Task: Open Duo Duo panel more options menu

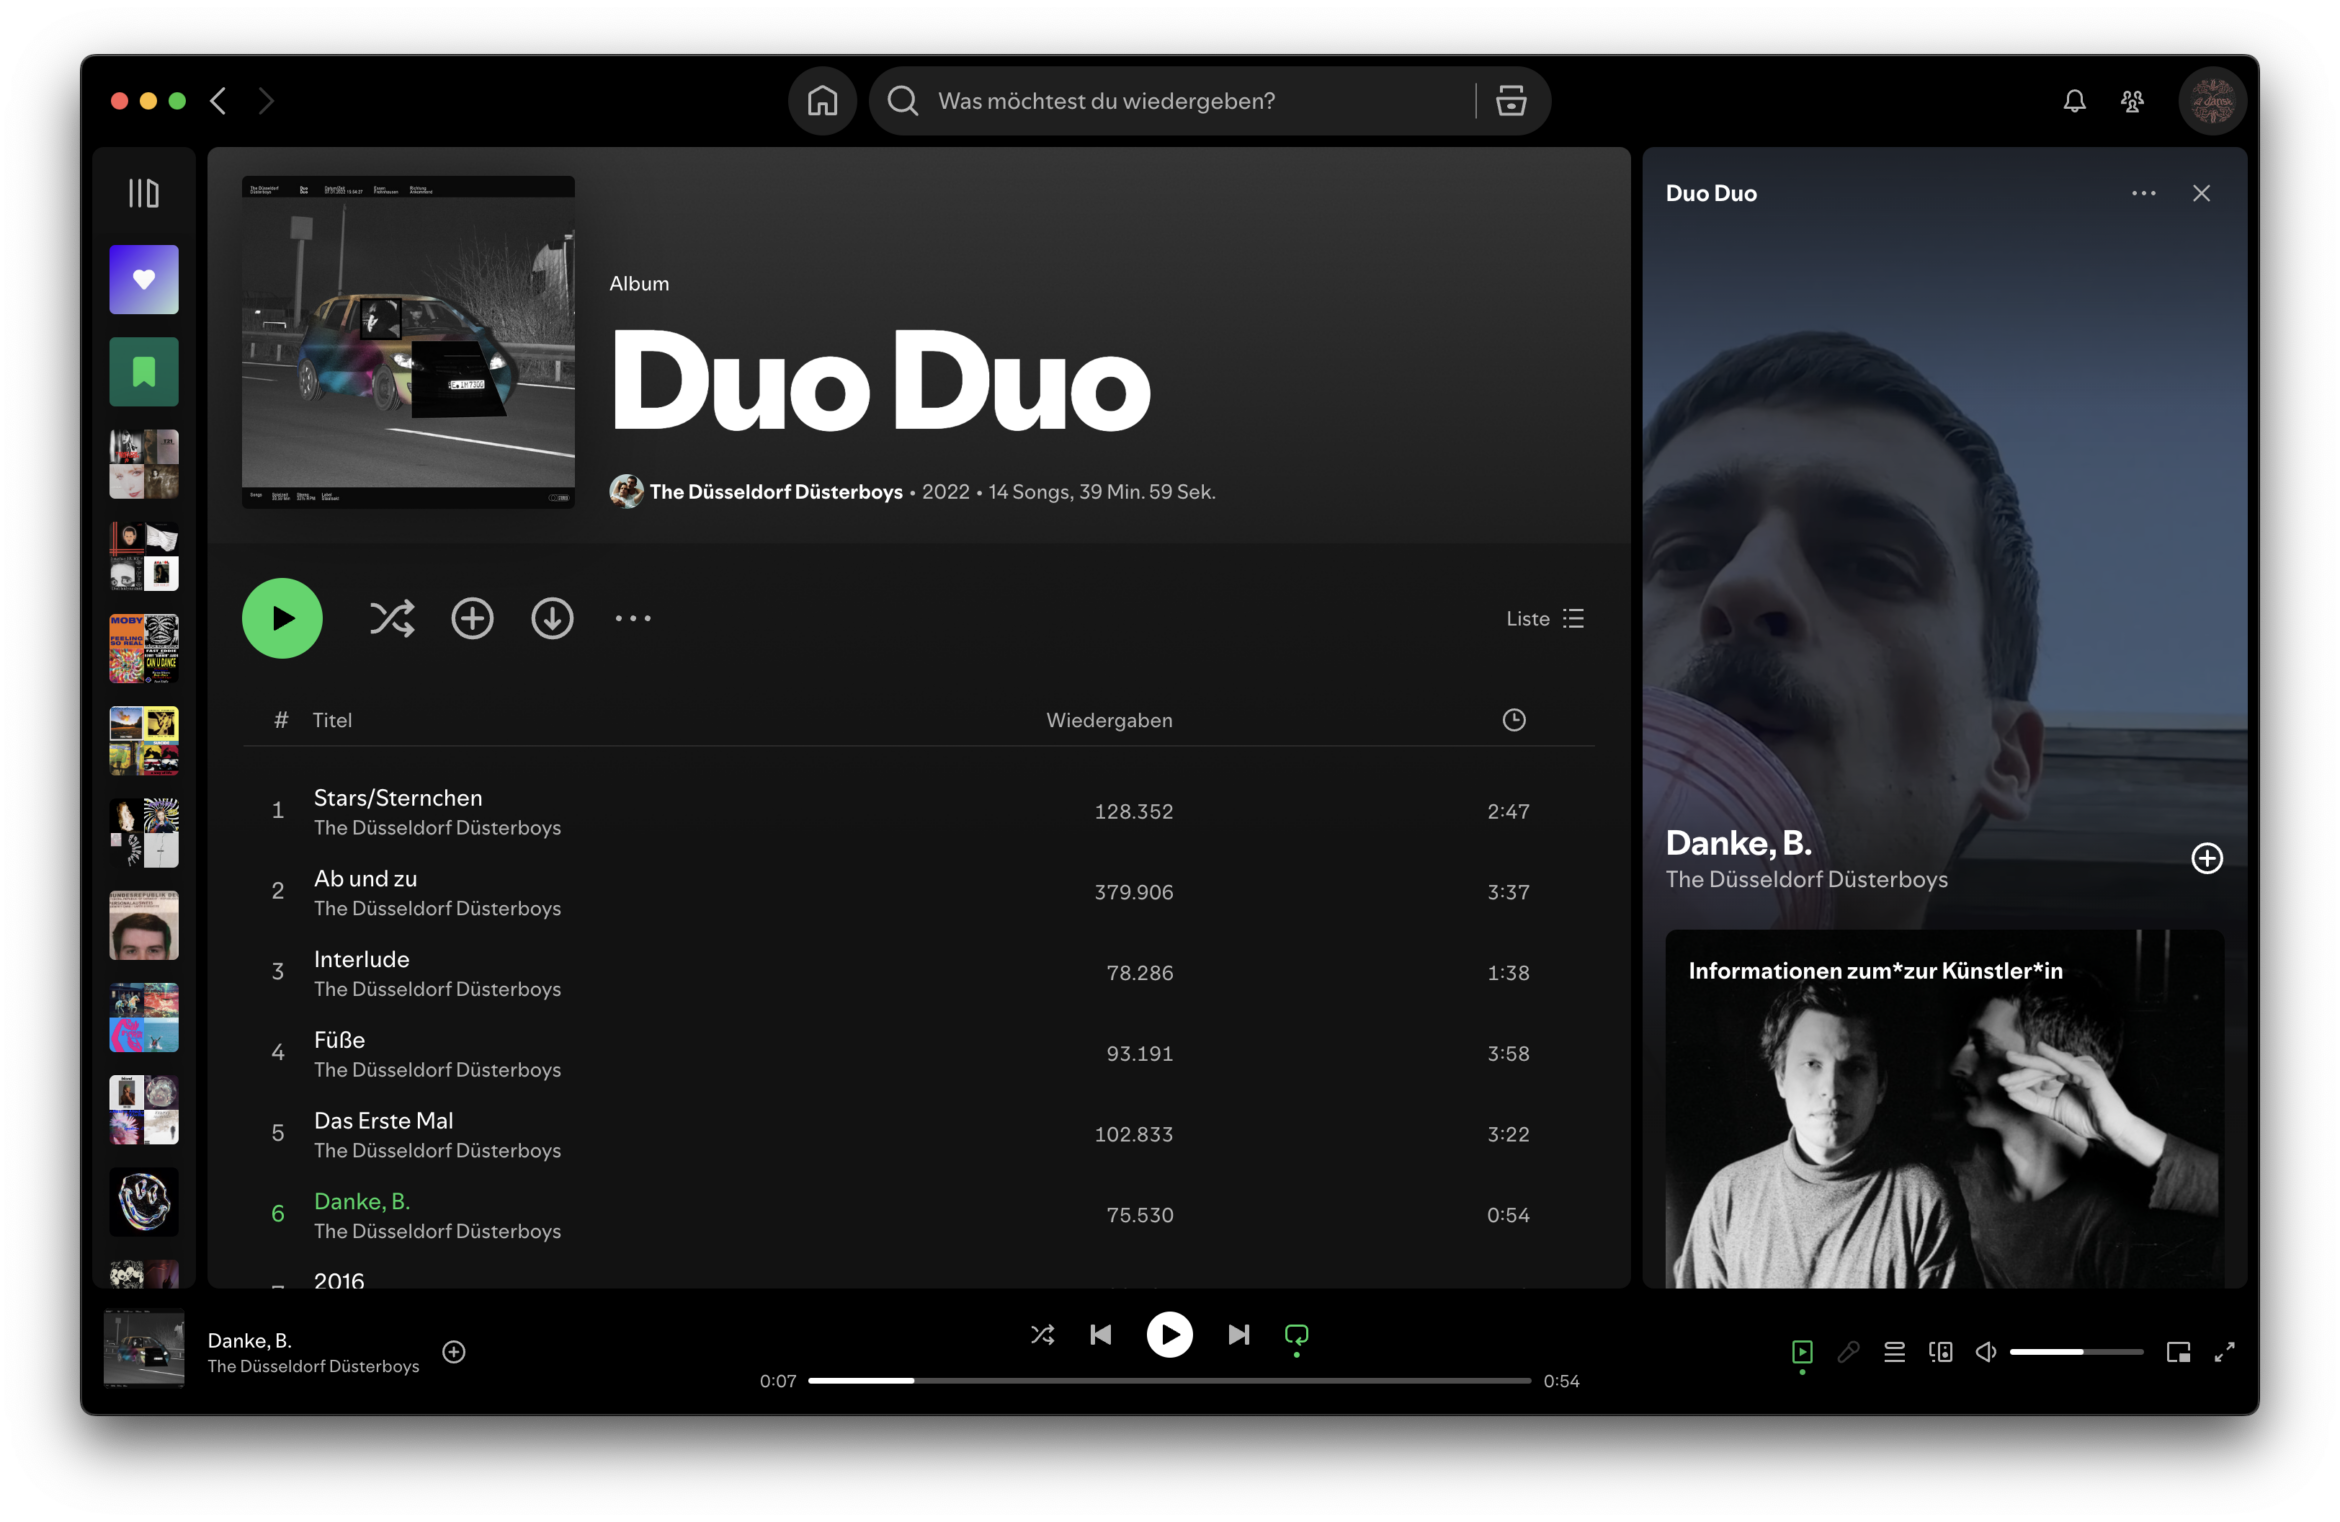Action: pyautogui.click(x=2143, y=194)
